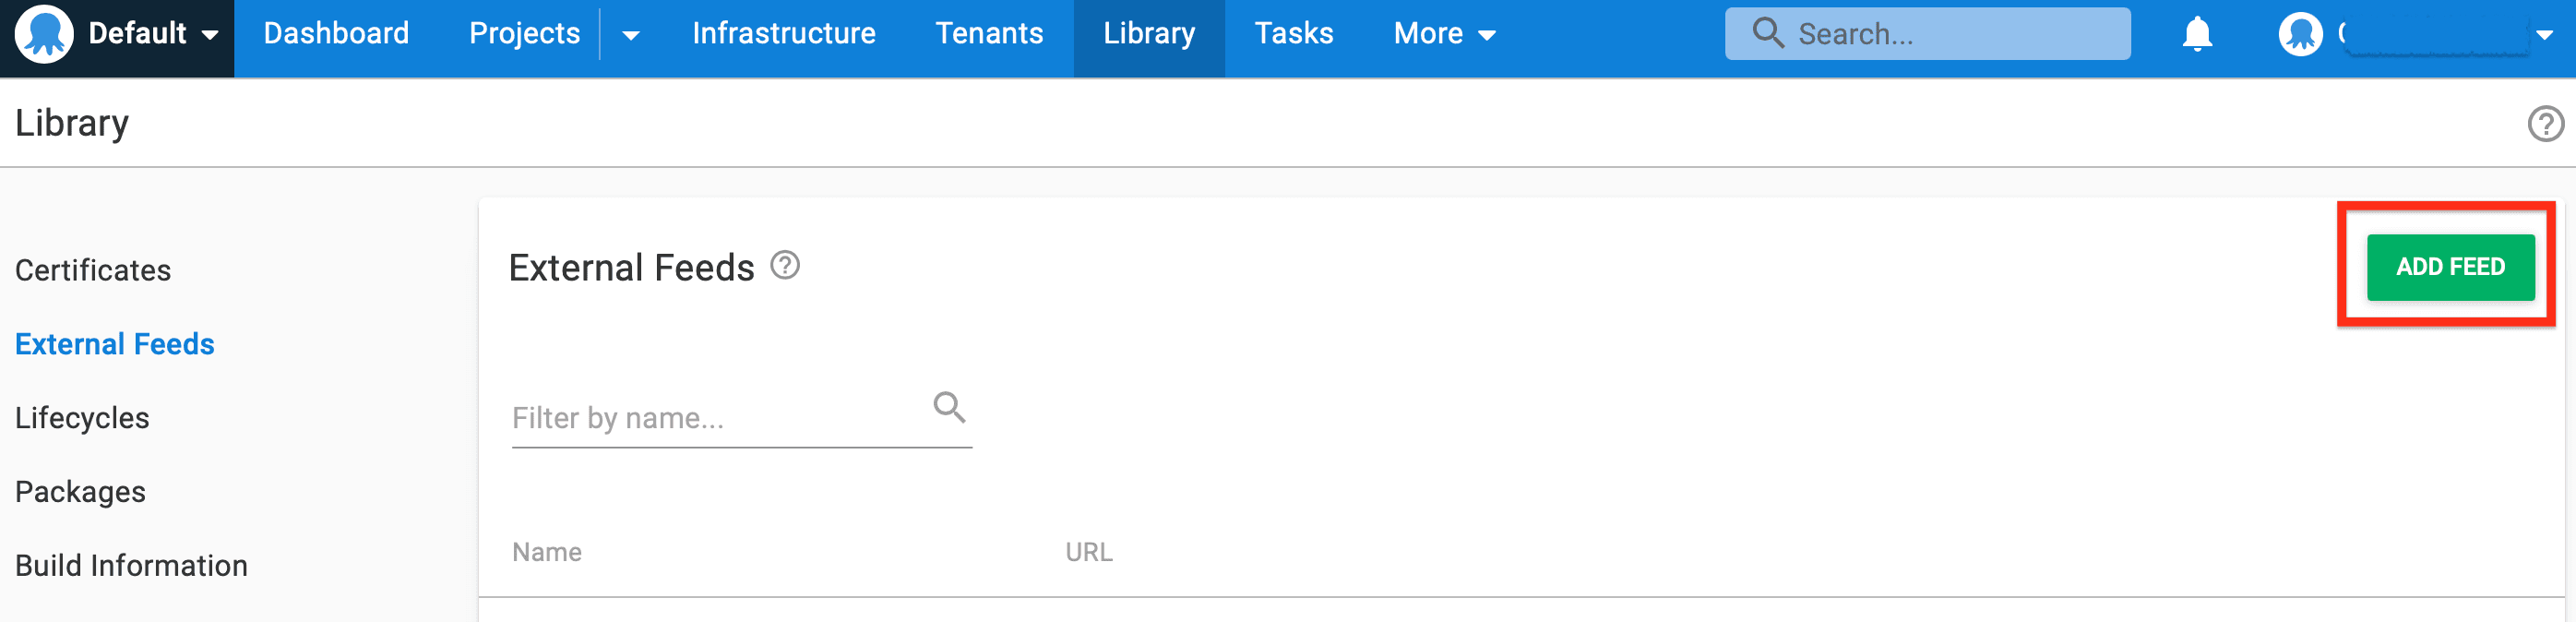Navigate to Build Information

pyautogui.click(x=131, y=566)
